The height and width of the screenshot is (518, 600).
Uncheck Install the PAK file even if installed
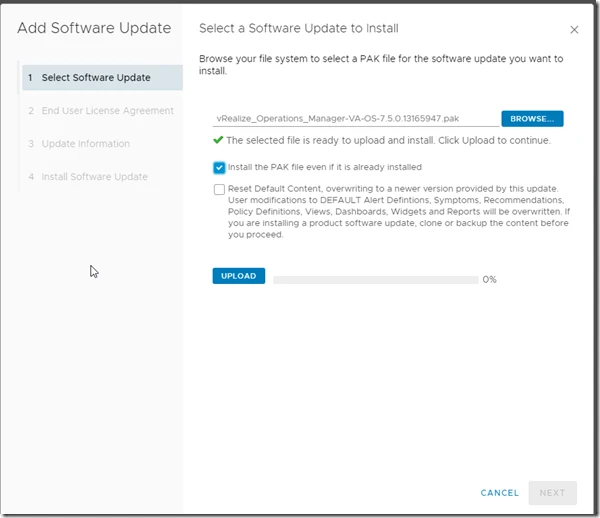(219, 168)
